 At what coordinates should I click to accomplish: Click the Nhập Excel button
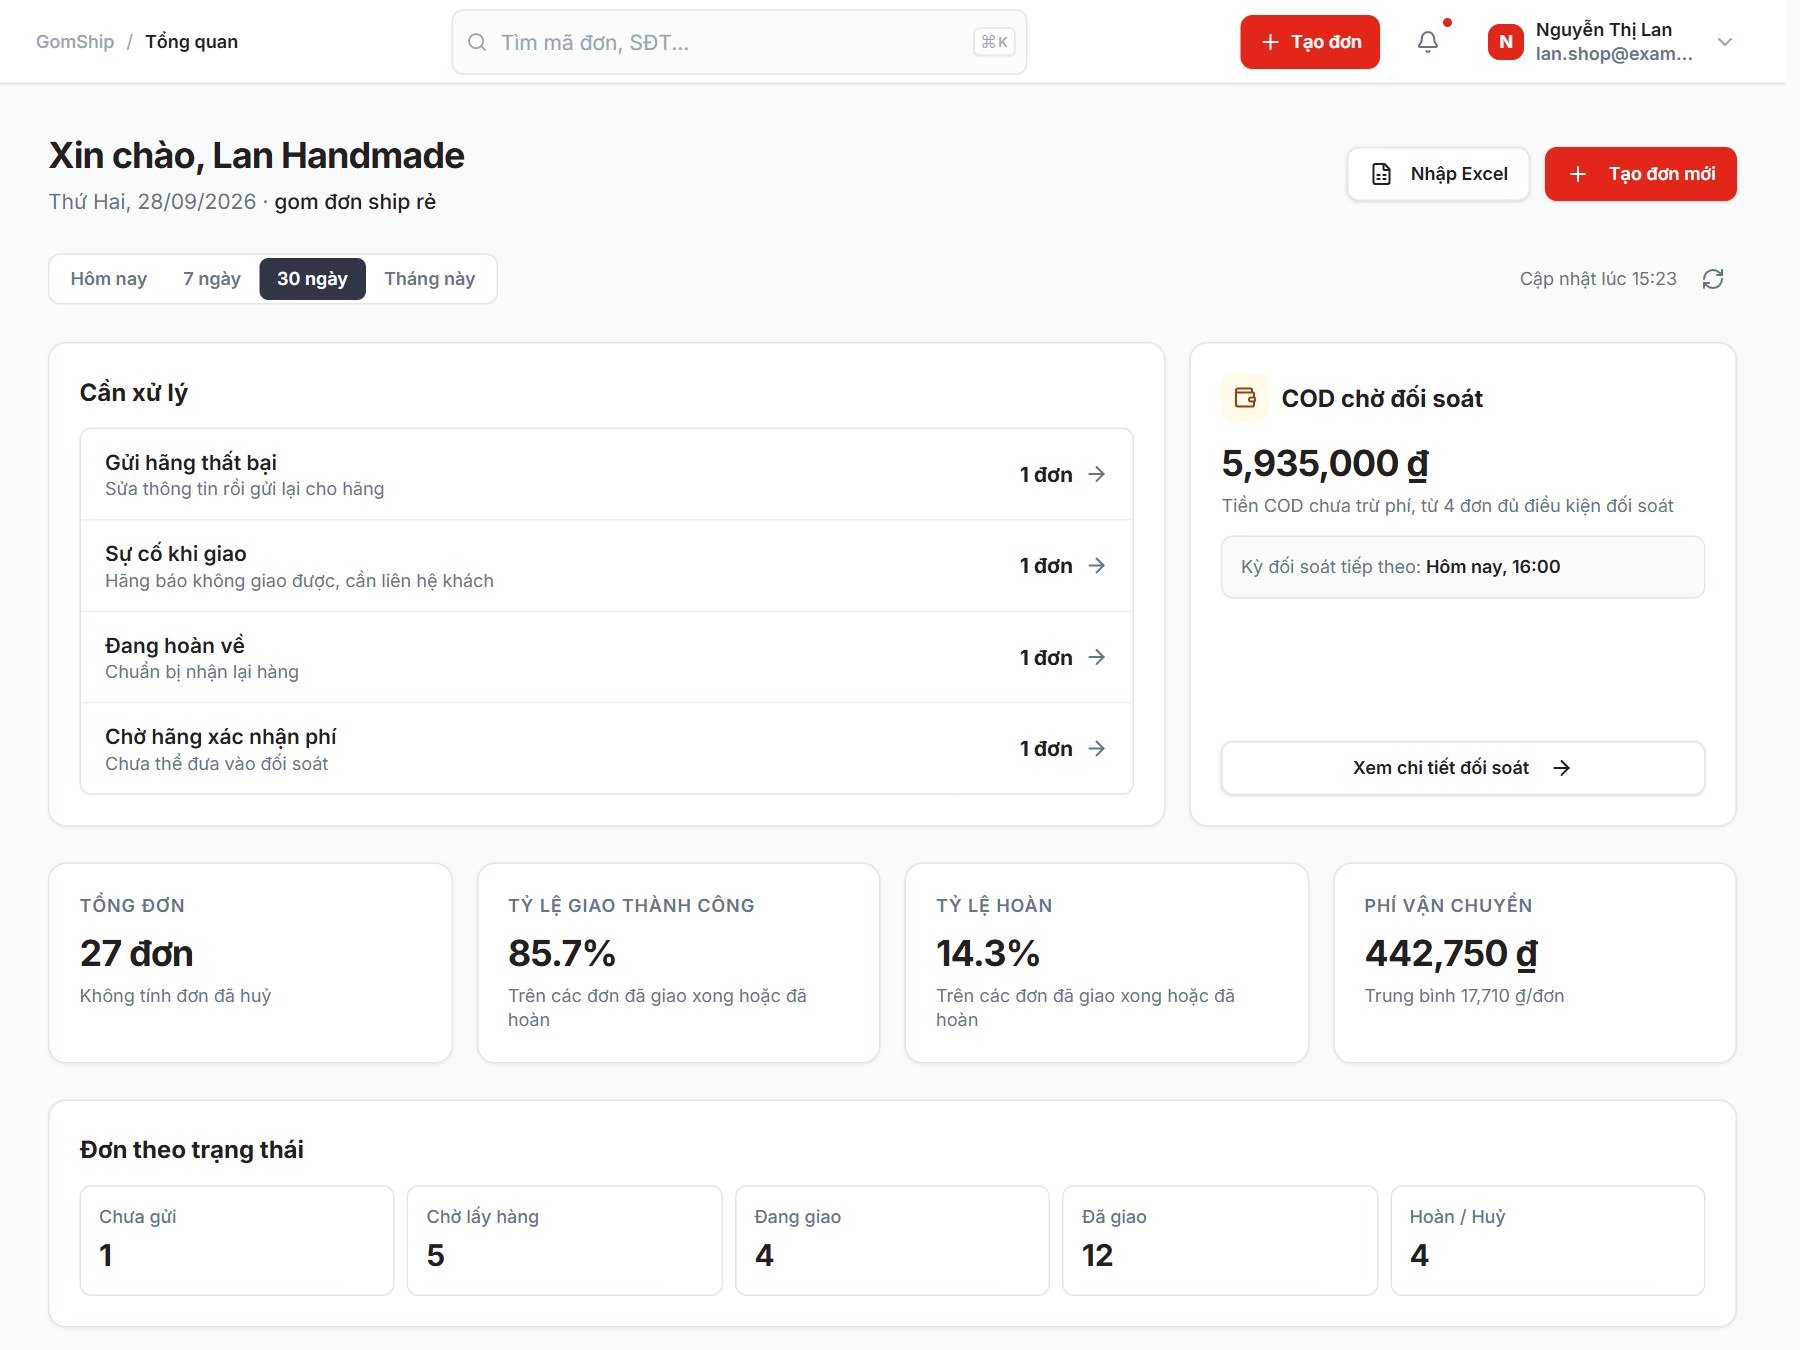1438,174
